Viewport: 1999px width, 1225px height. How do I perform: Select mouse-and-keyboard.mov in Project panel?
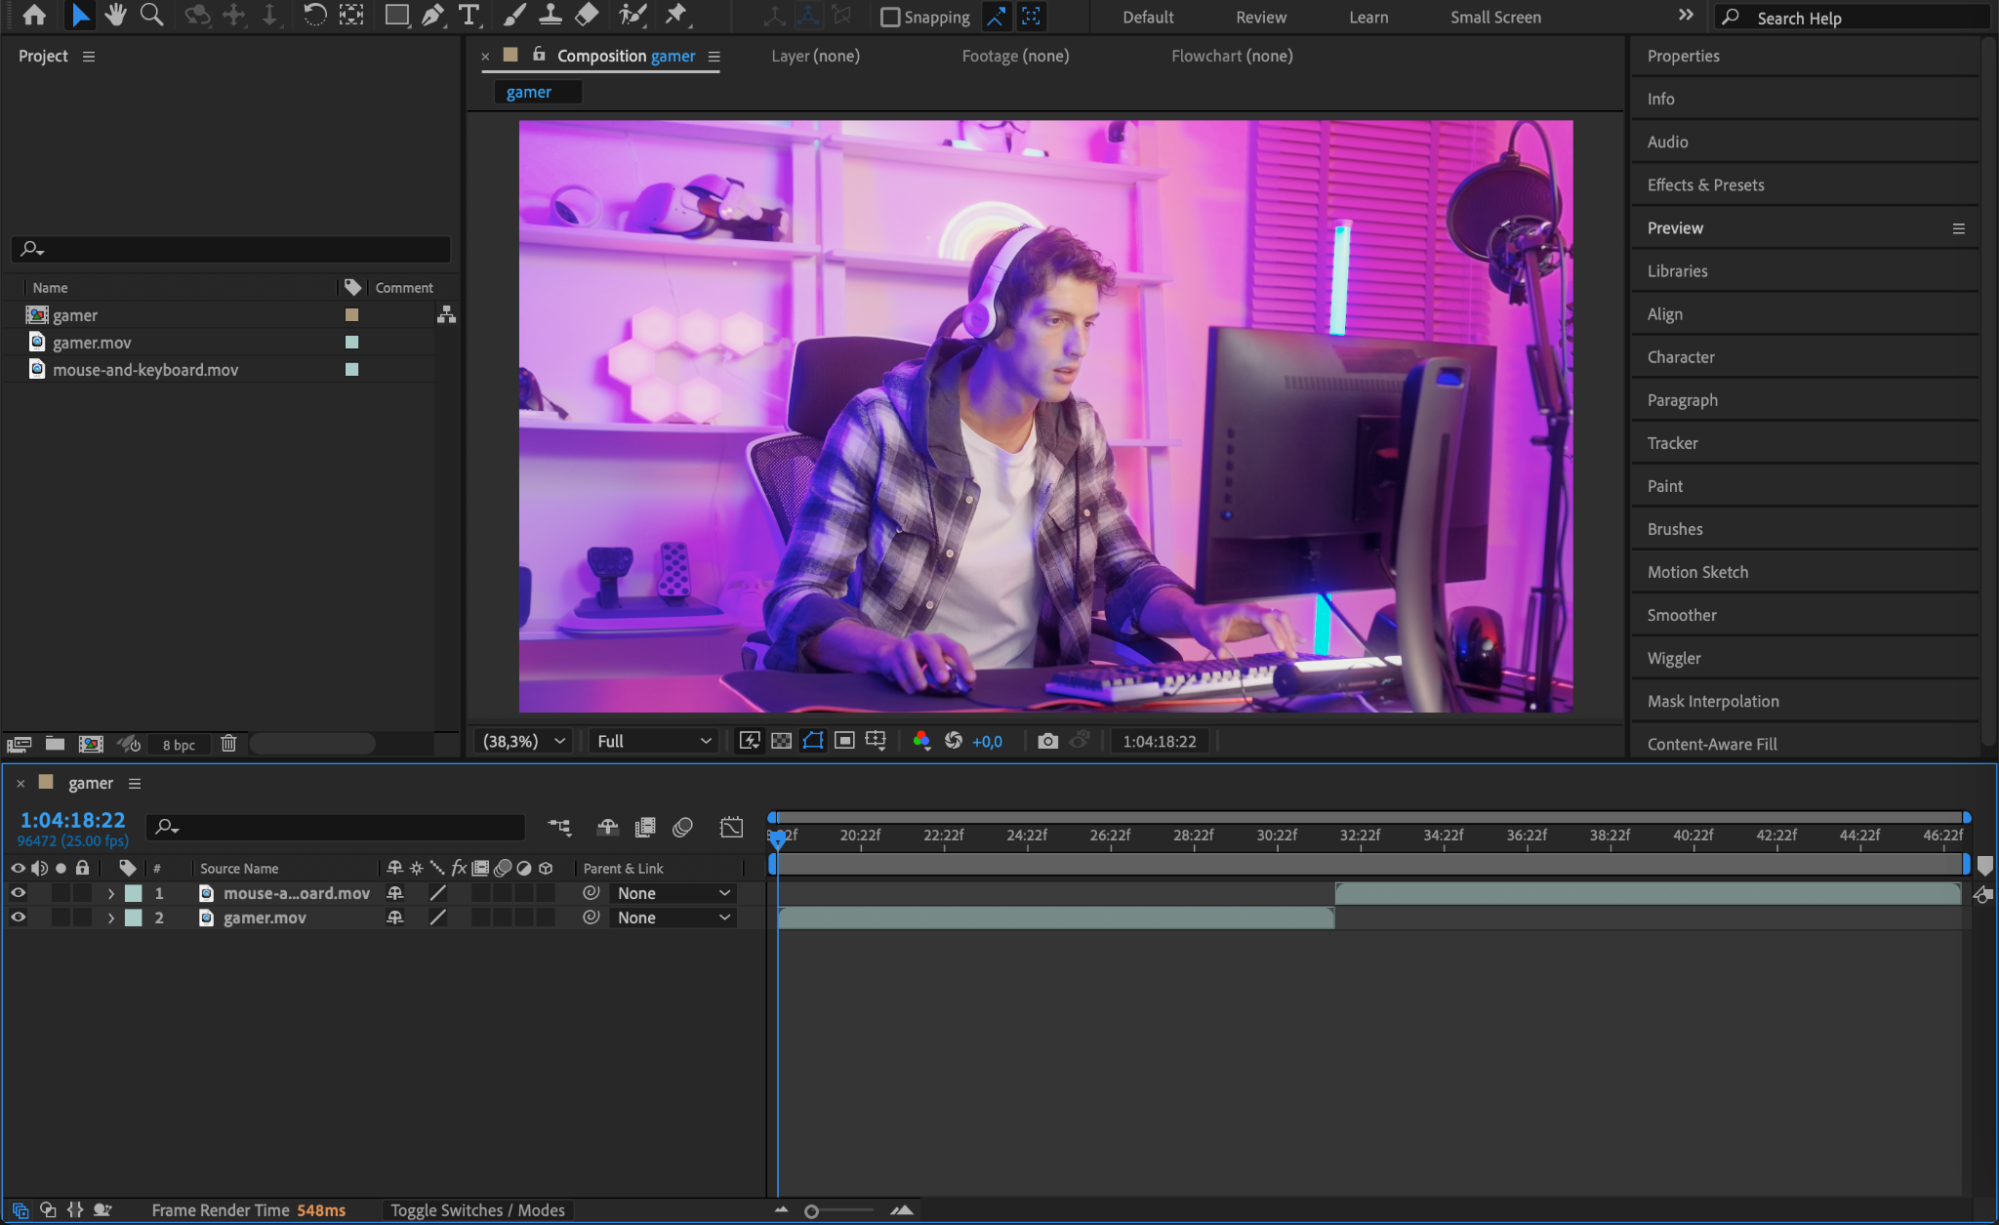point(145,370)
